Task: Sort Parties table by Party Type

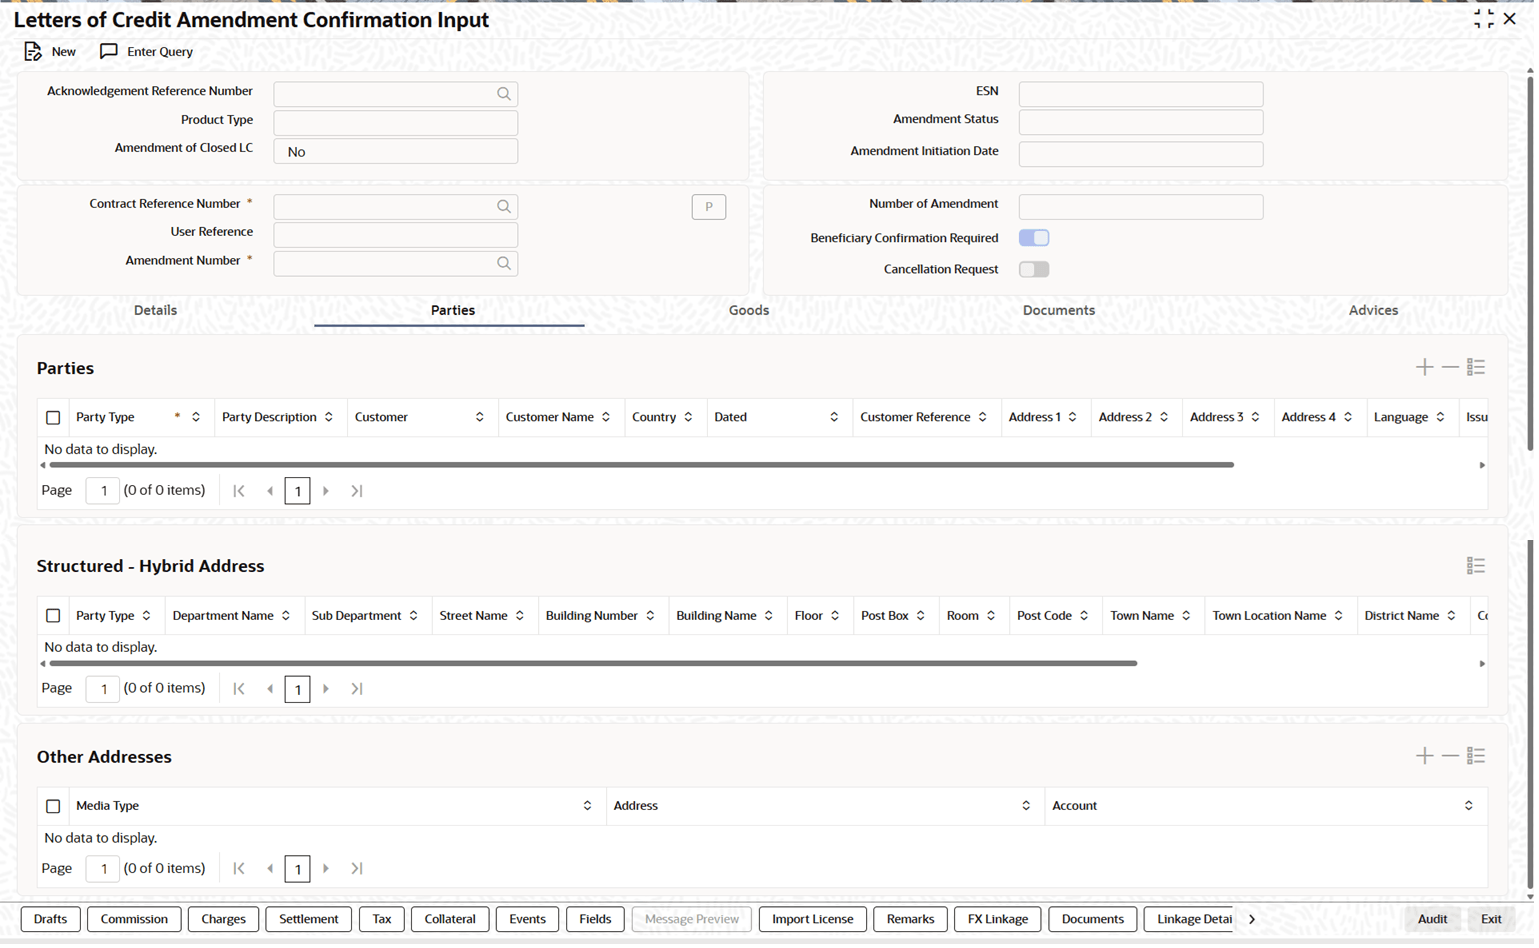Action: tap(196, 417)
